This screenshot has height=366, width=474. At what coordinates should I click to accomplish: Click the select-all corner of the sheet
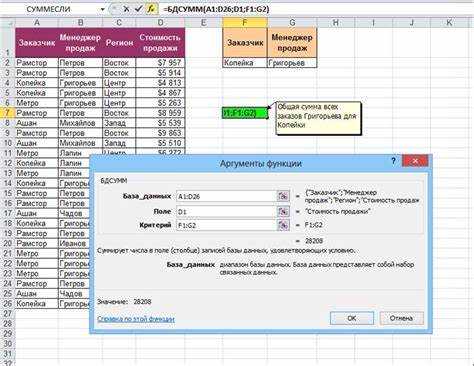pyautogui.click(x=7, y=23)
